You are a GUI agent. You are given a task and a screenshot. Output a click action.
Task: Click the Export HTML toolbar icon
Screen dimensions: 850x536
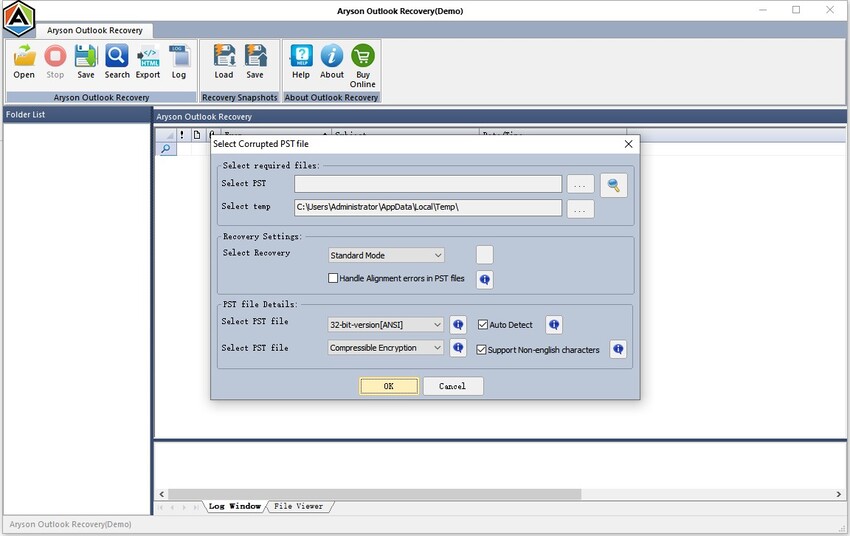point(148,58)
